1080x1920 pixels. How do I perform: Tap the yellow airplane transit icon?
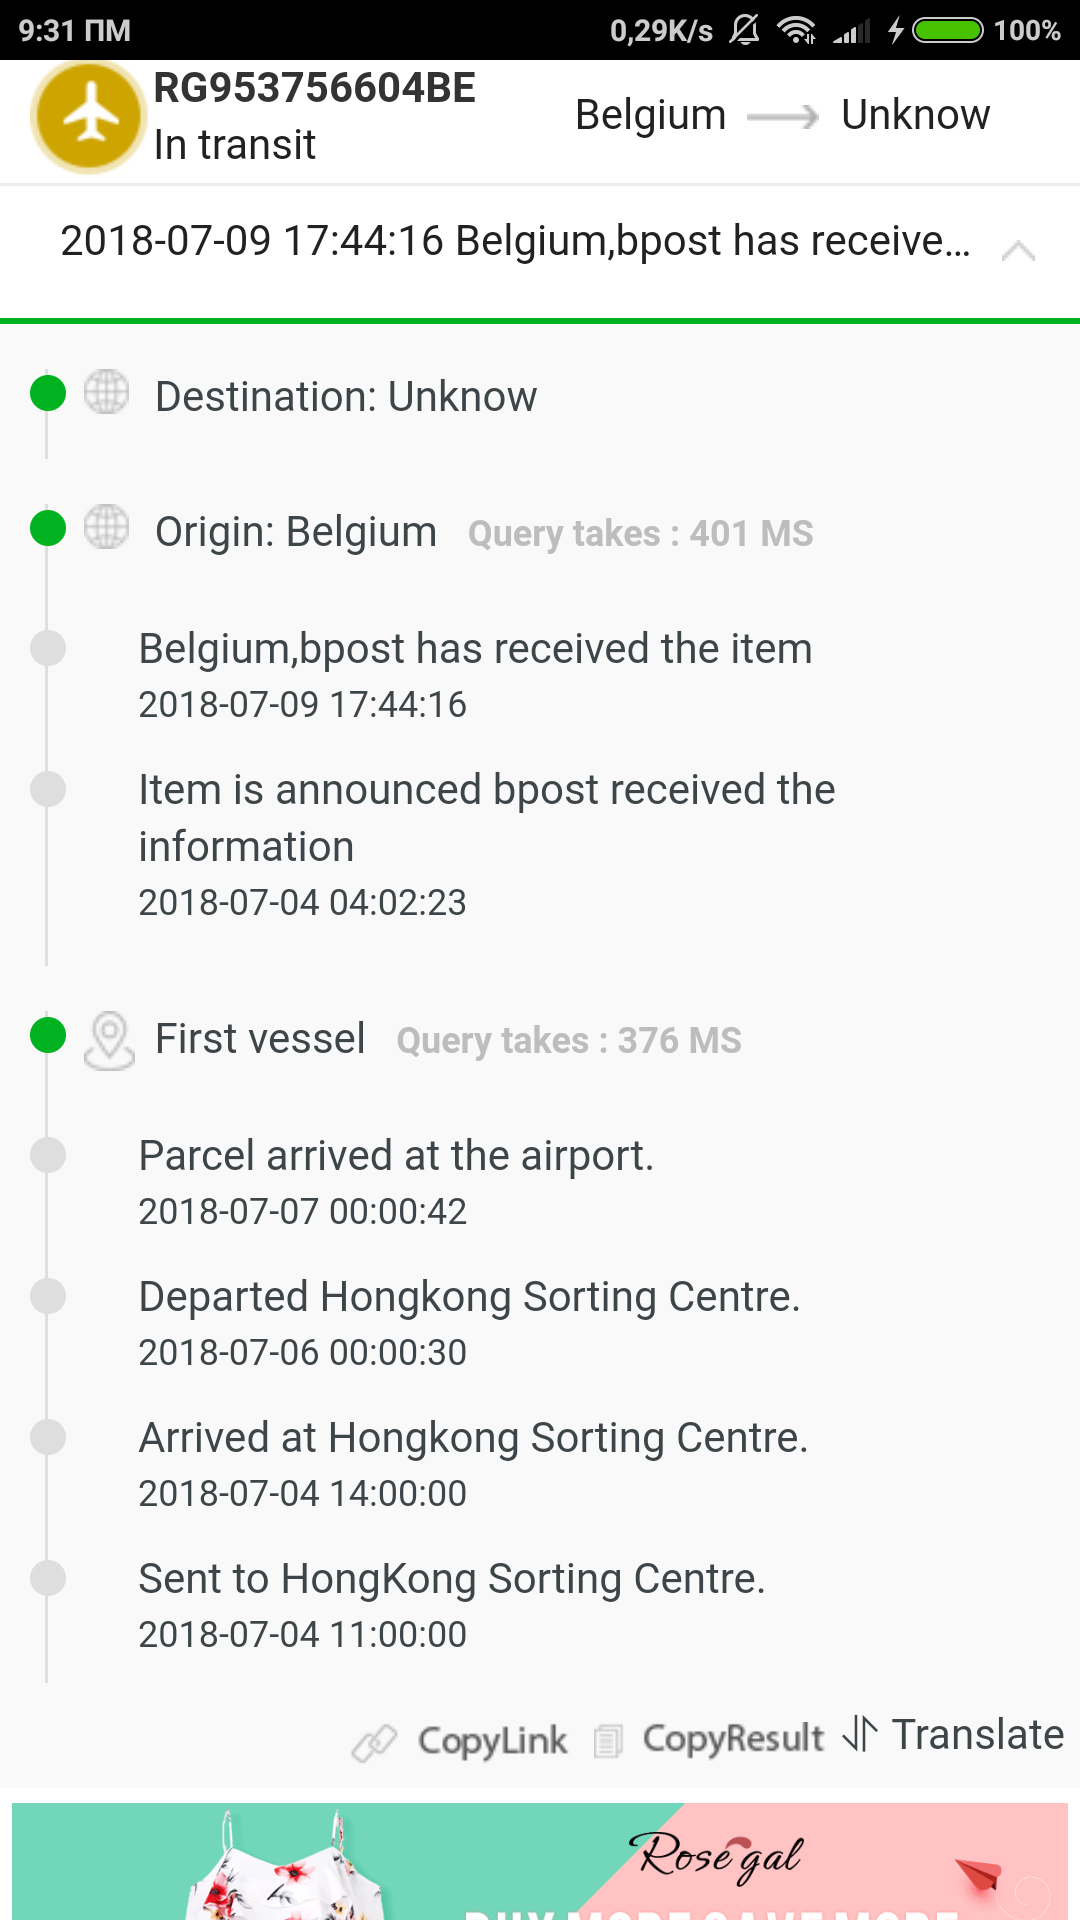tap(89, 116)
